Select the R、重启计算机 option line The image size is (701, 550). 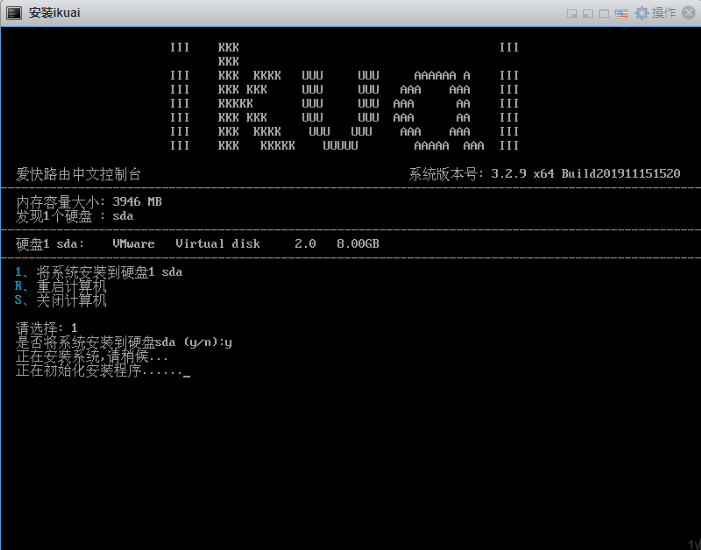click(60, 286)
